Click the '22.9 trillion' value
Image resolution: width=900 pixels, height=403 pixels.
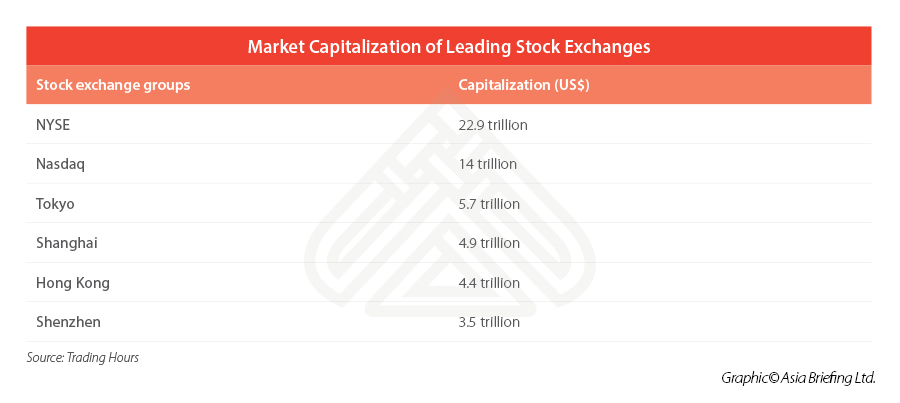493,125
